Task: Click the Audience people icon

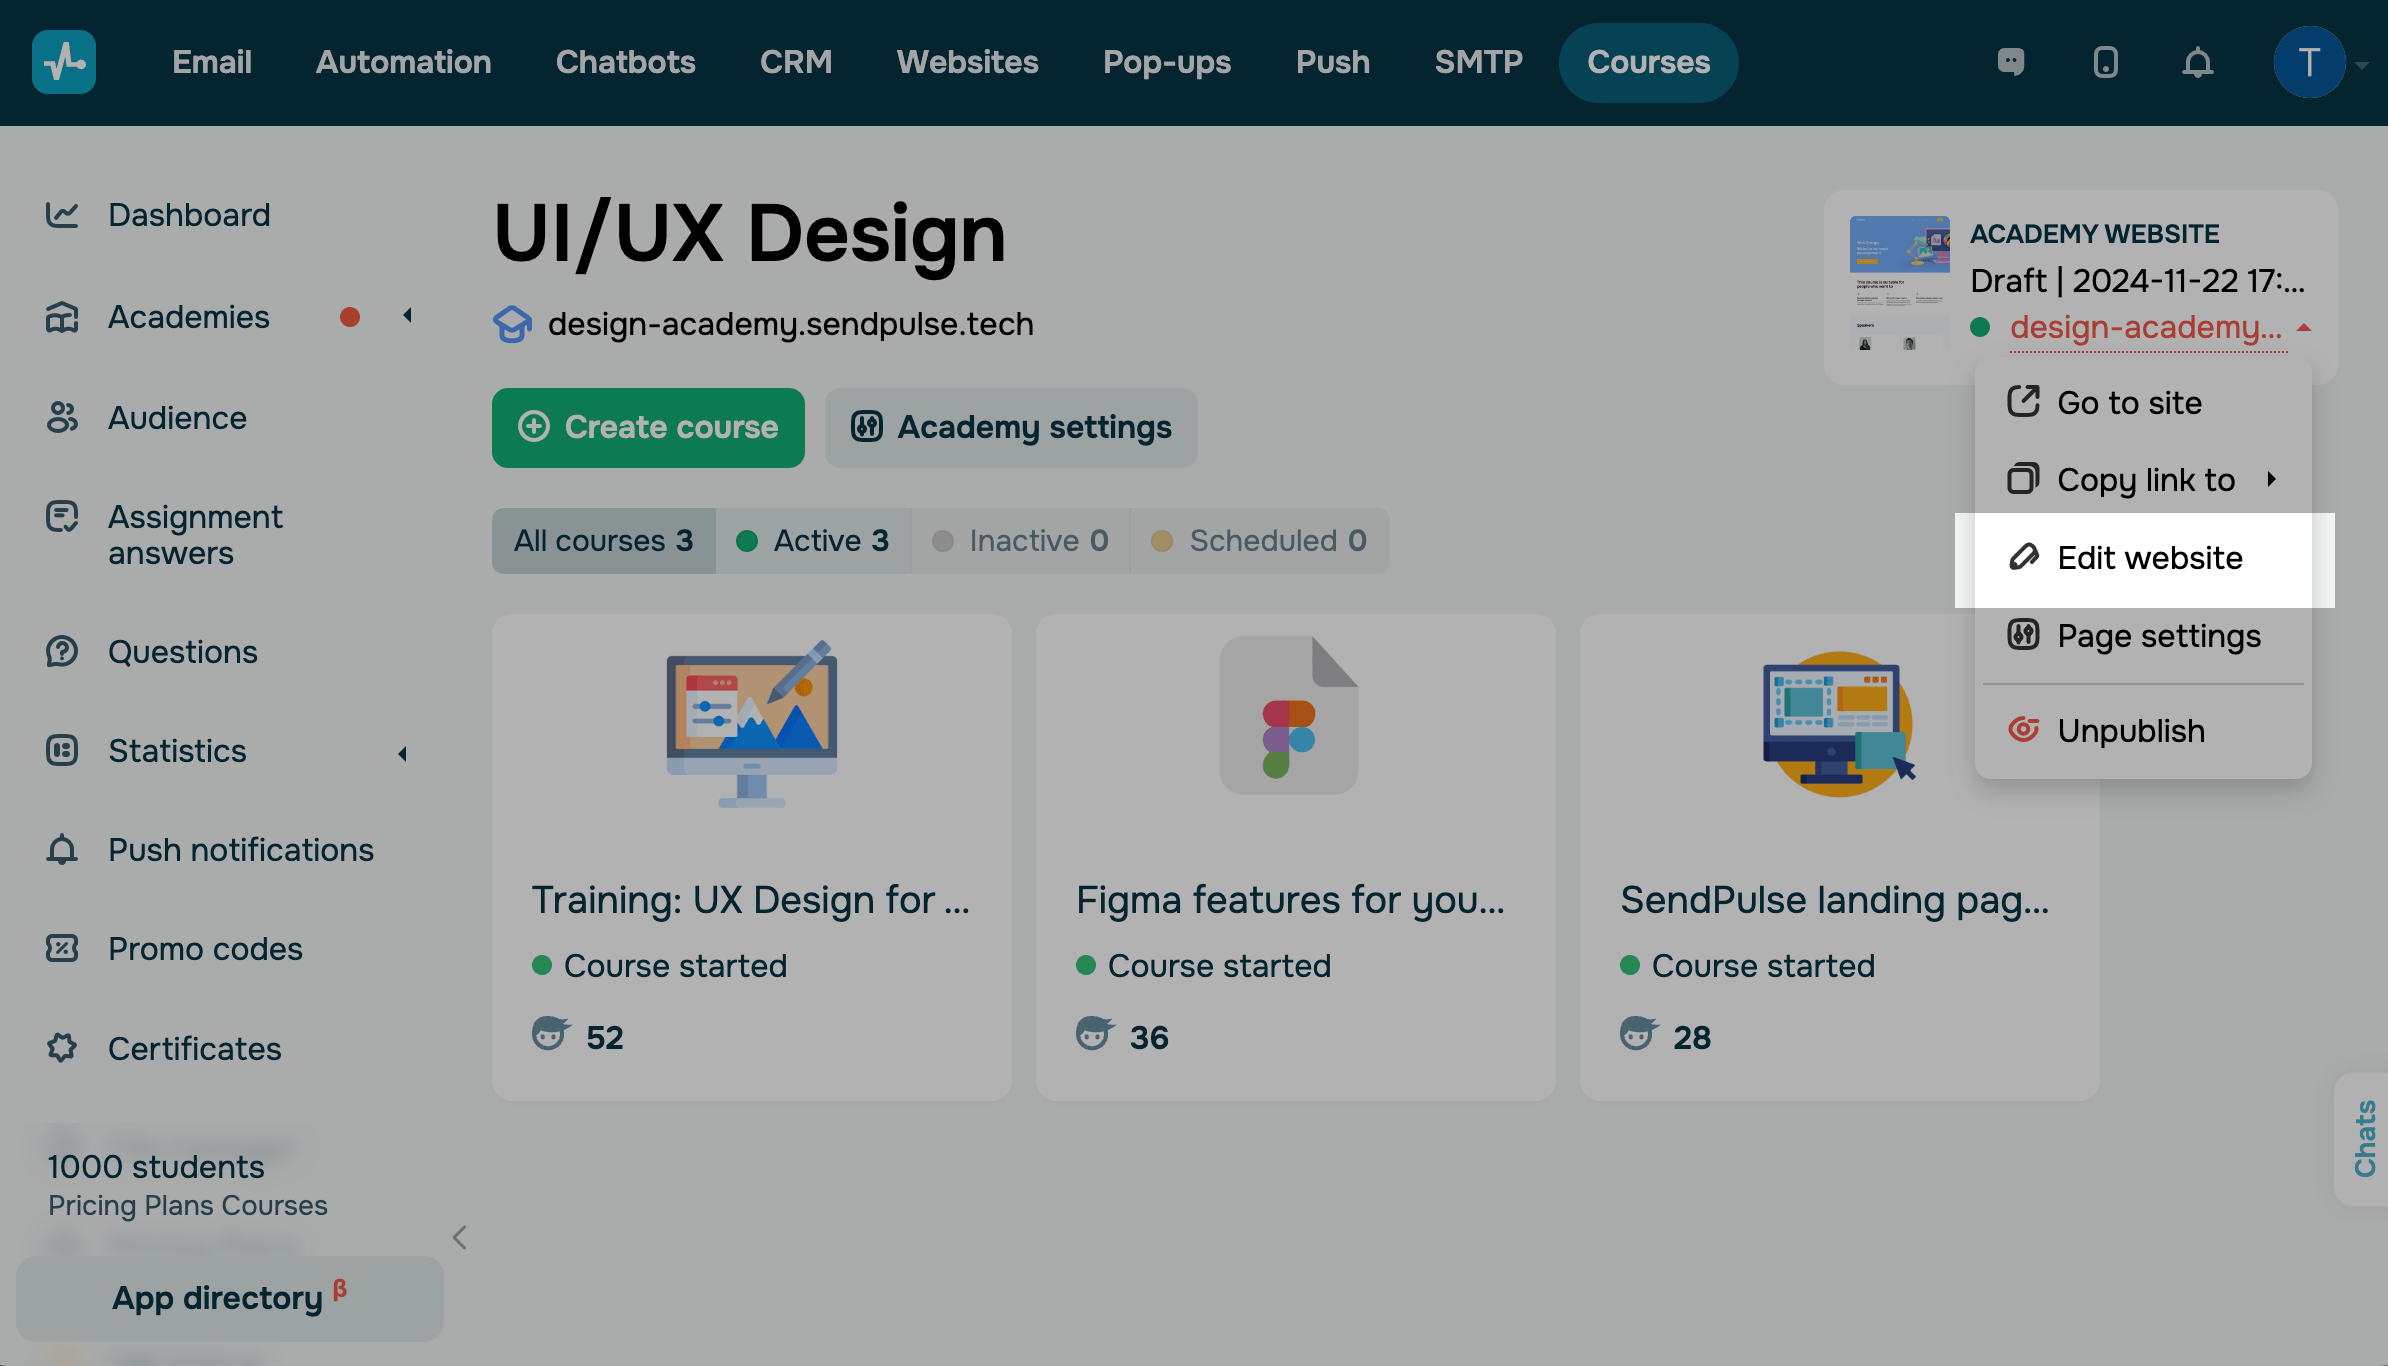Action: [x=62, y=418]
